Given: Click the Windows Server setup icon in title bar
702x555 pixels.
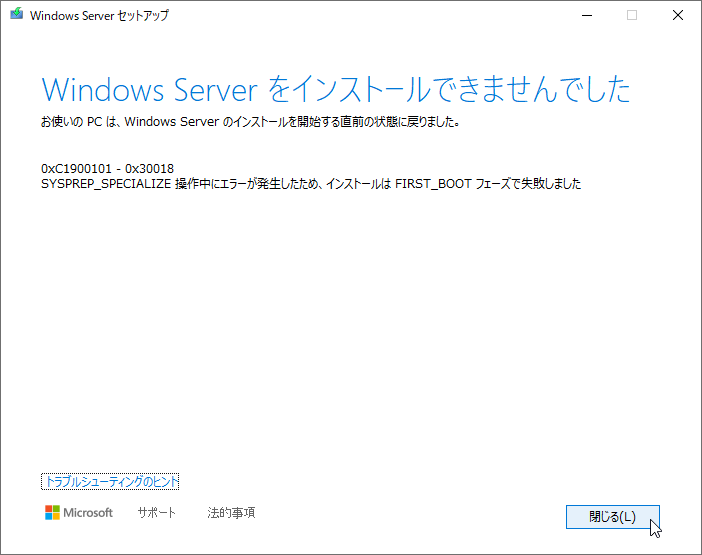Looking at the screenshot, I should 15,16.
